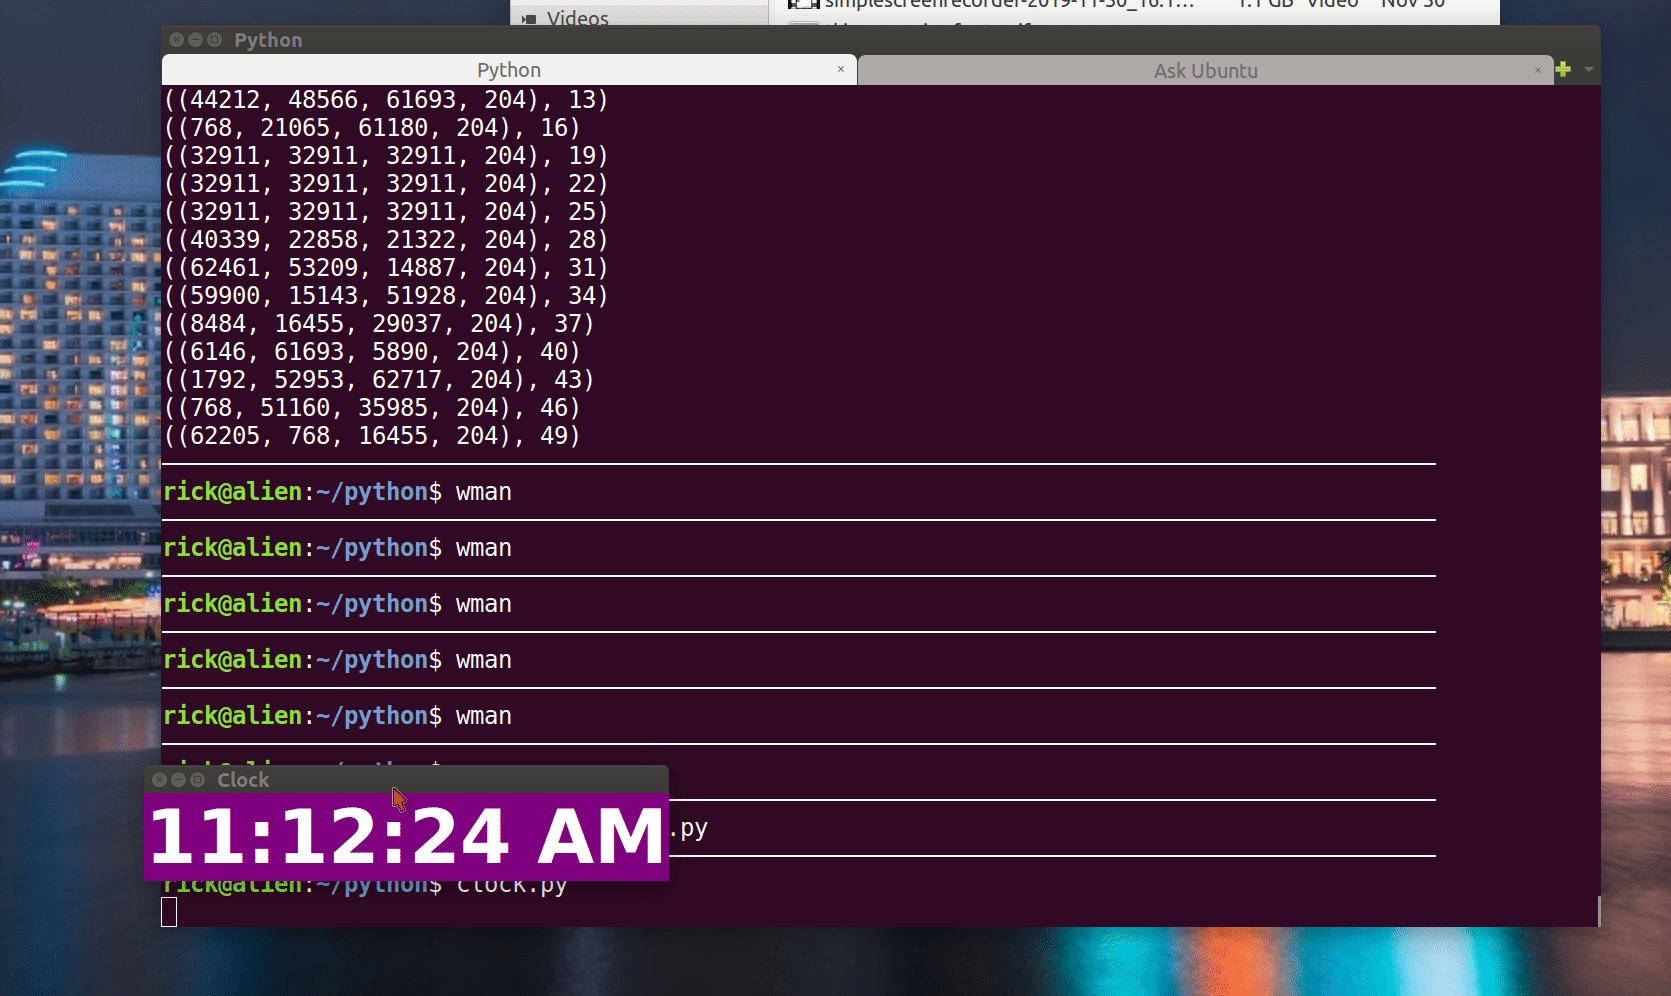Screen dimensions: 1671x996
Task: Switch to the Python terminal tab
Action: click(508, 70)
